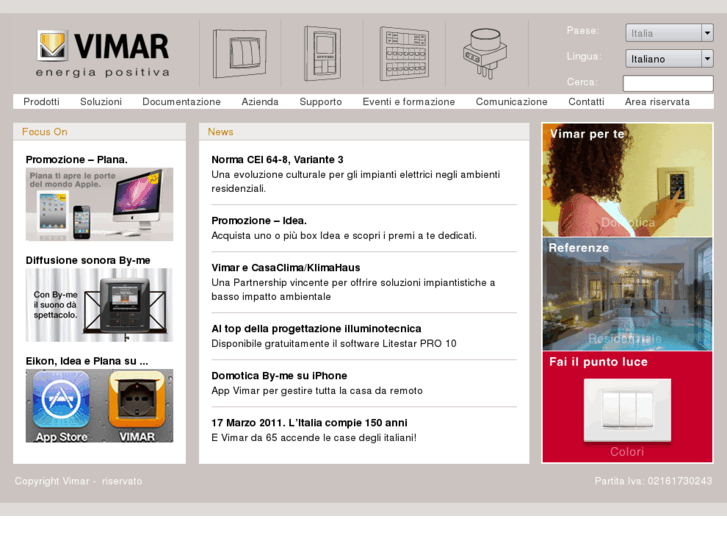This screenshot has width=727, height=545.
Task: Open the Eventi e formazione menu
Action: (x=408, y=102)
